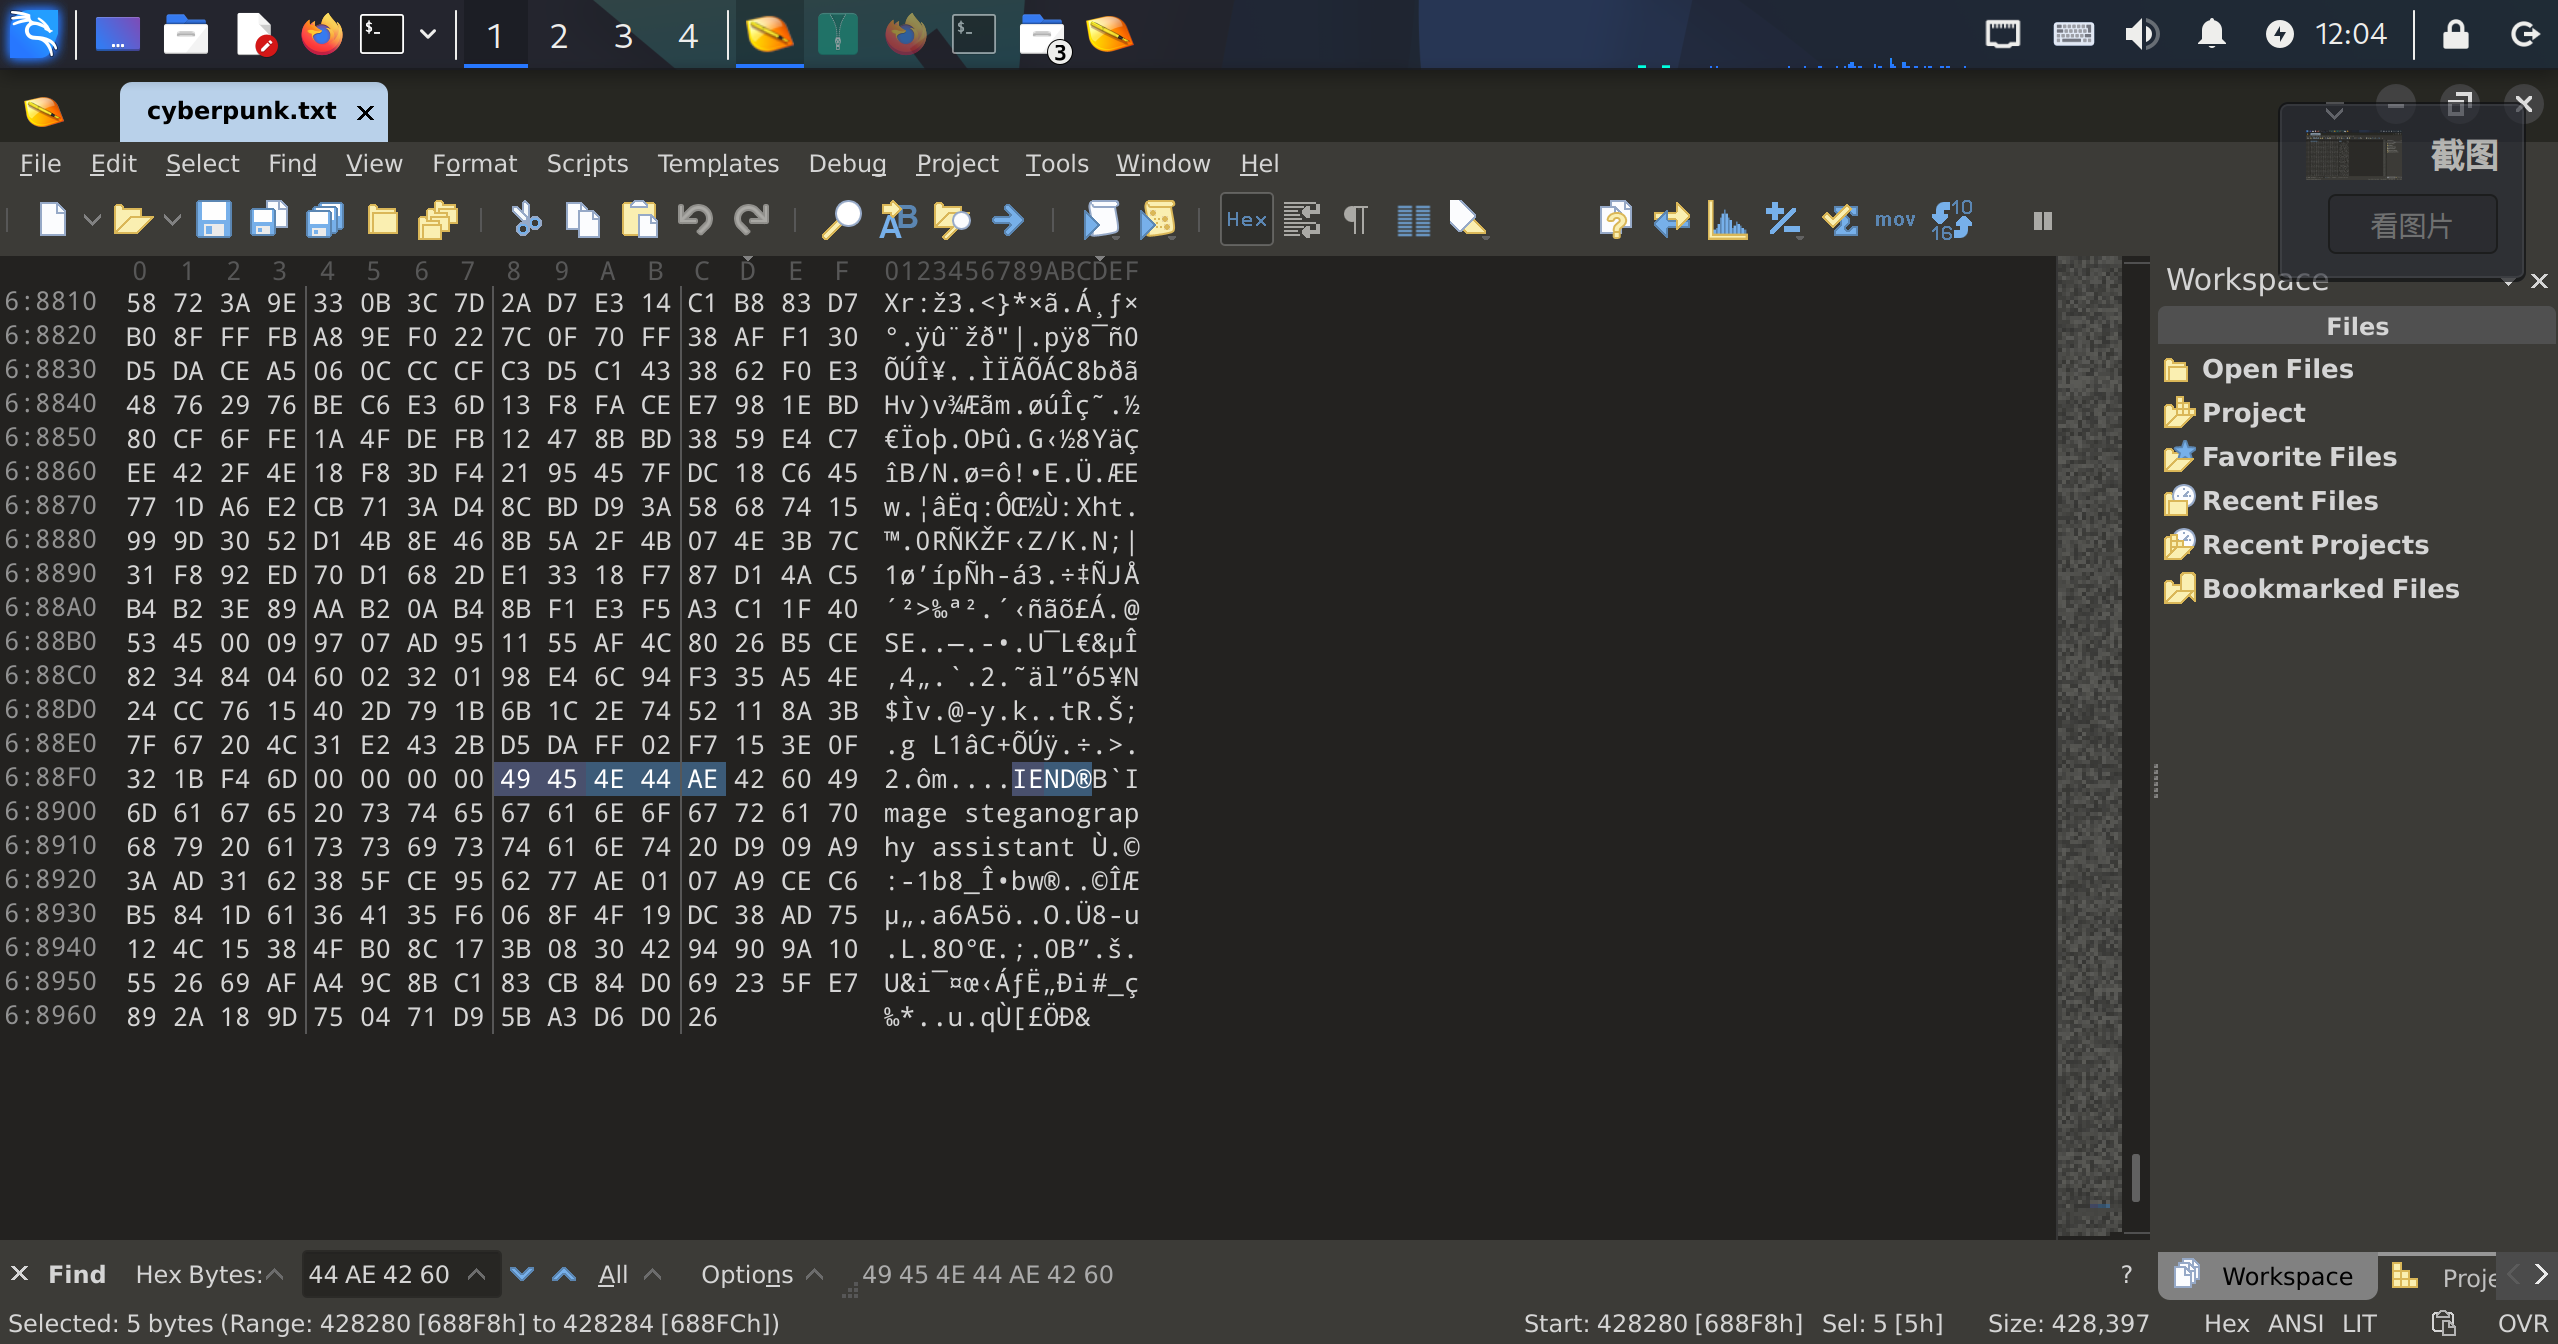Open Recent Files in Workspace panel
2558x1344 pixels.
click(2290, 500)
